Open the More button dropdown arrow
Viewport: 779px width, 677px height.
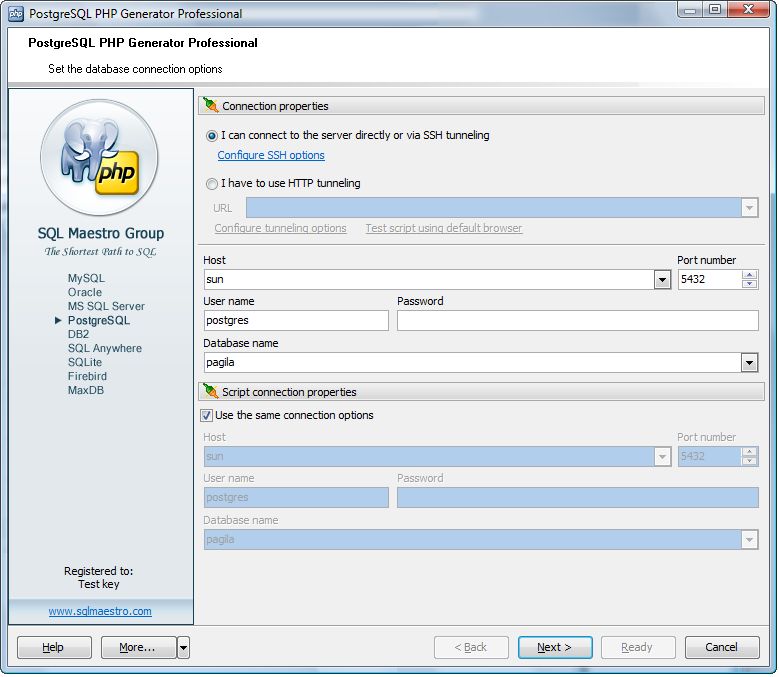point(183,648)
